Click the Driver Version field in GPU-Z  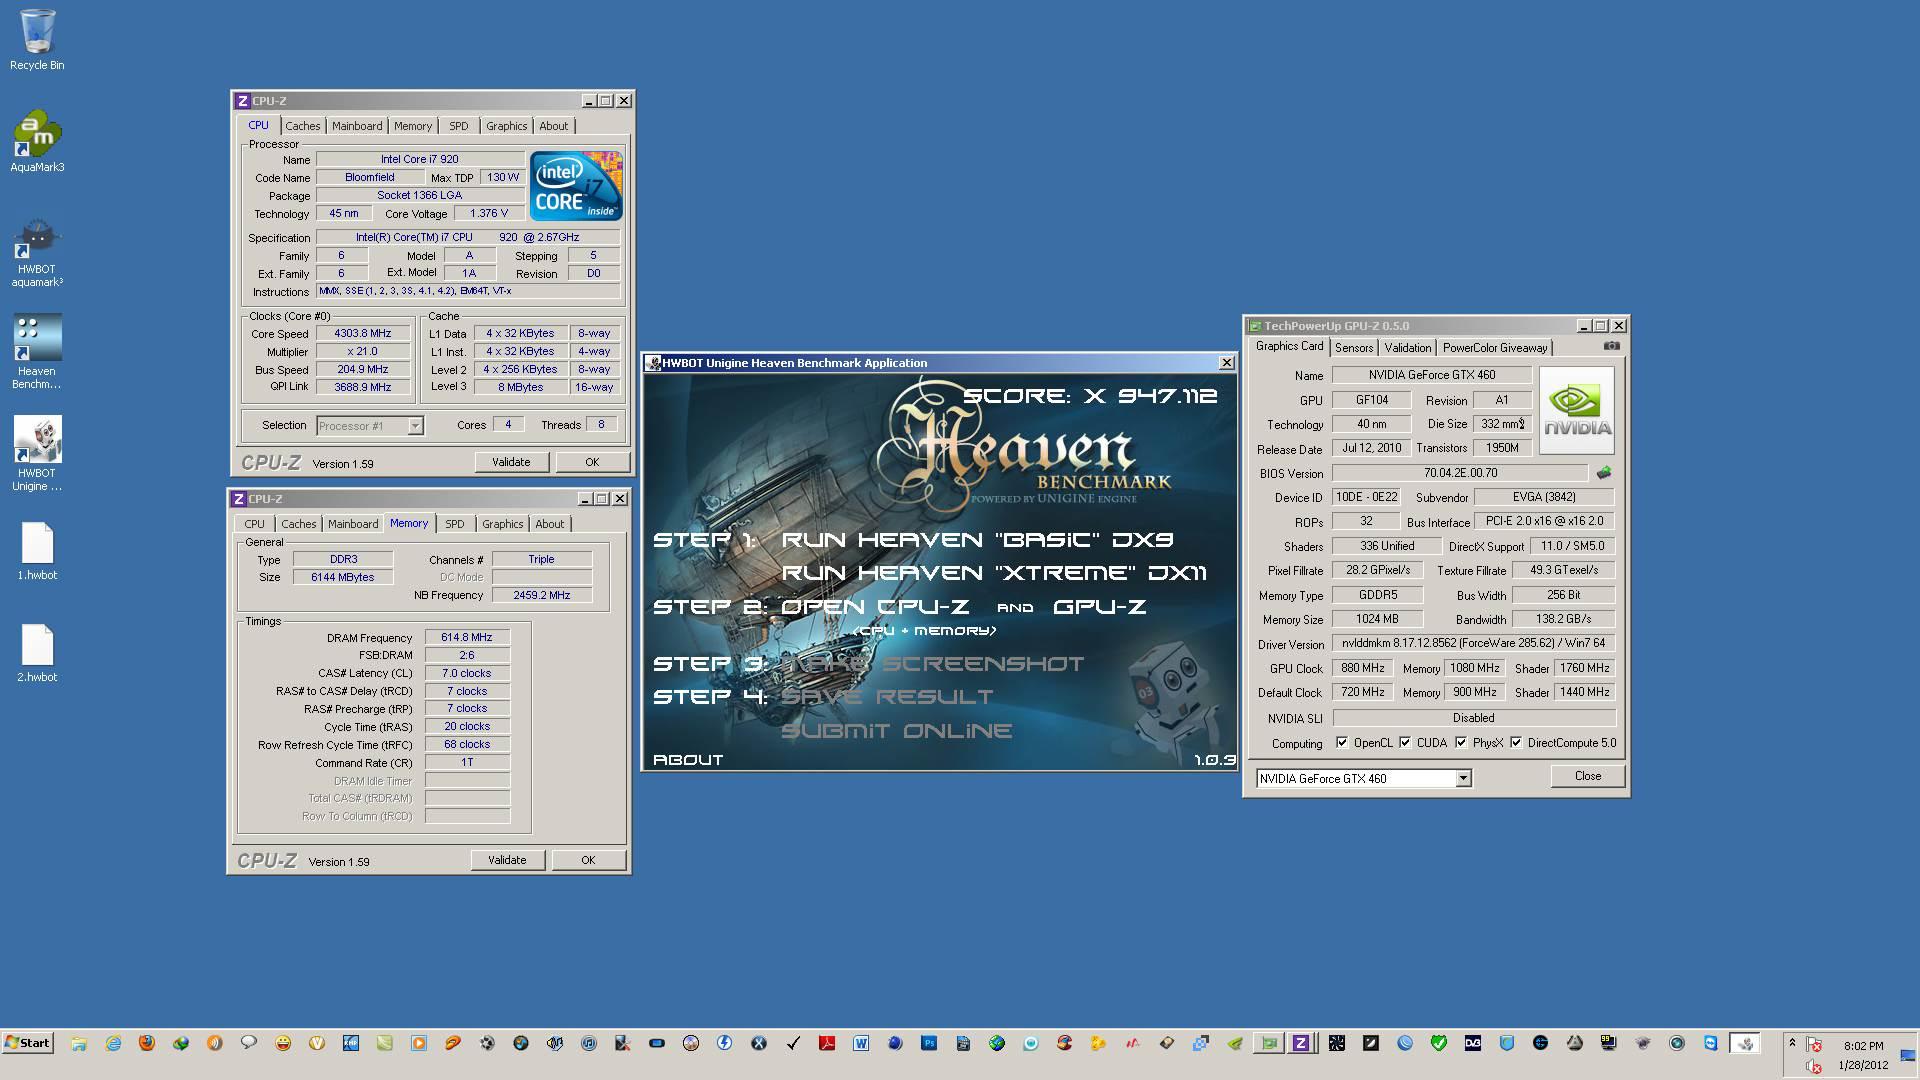pos(1473,644)
